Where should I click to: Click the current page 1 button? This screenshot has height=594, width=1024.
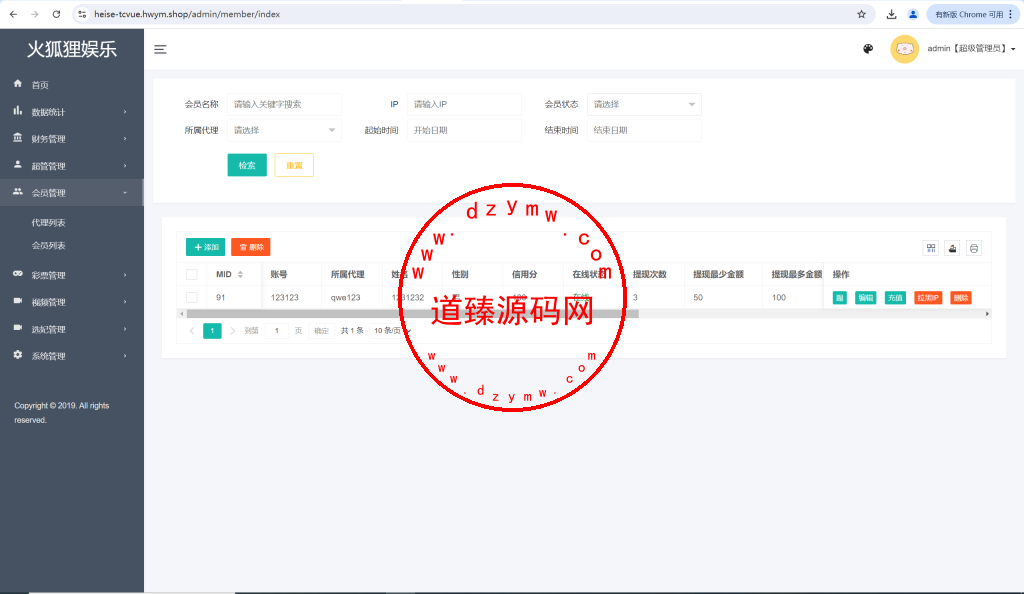[212, 331]
